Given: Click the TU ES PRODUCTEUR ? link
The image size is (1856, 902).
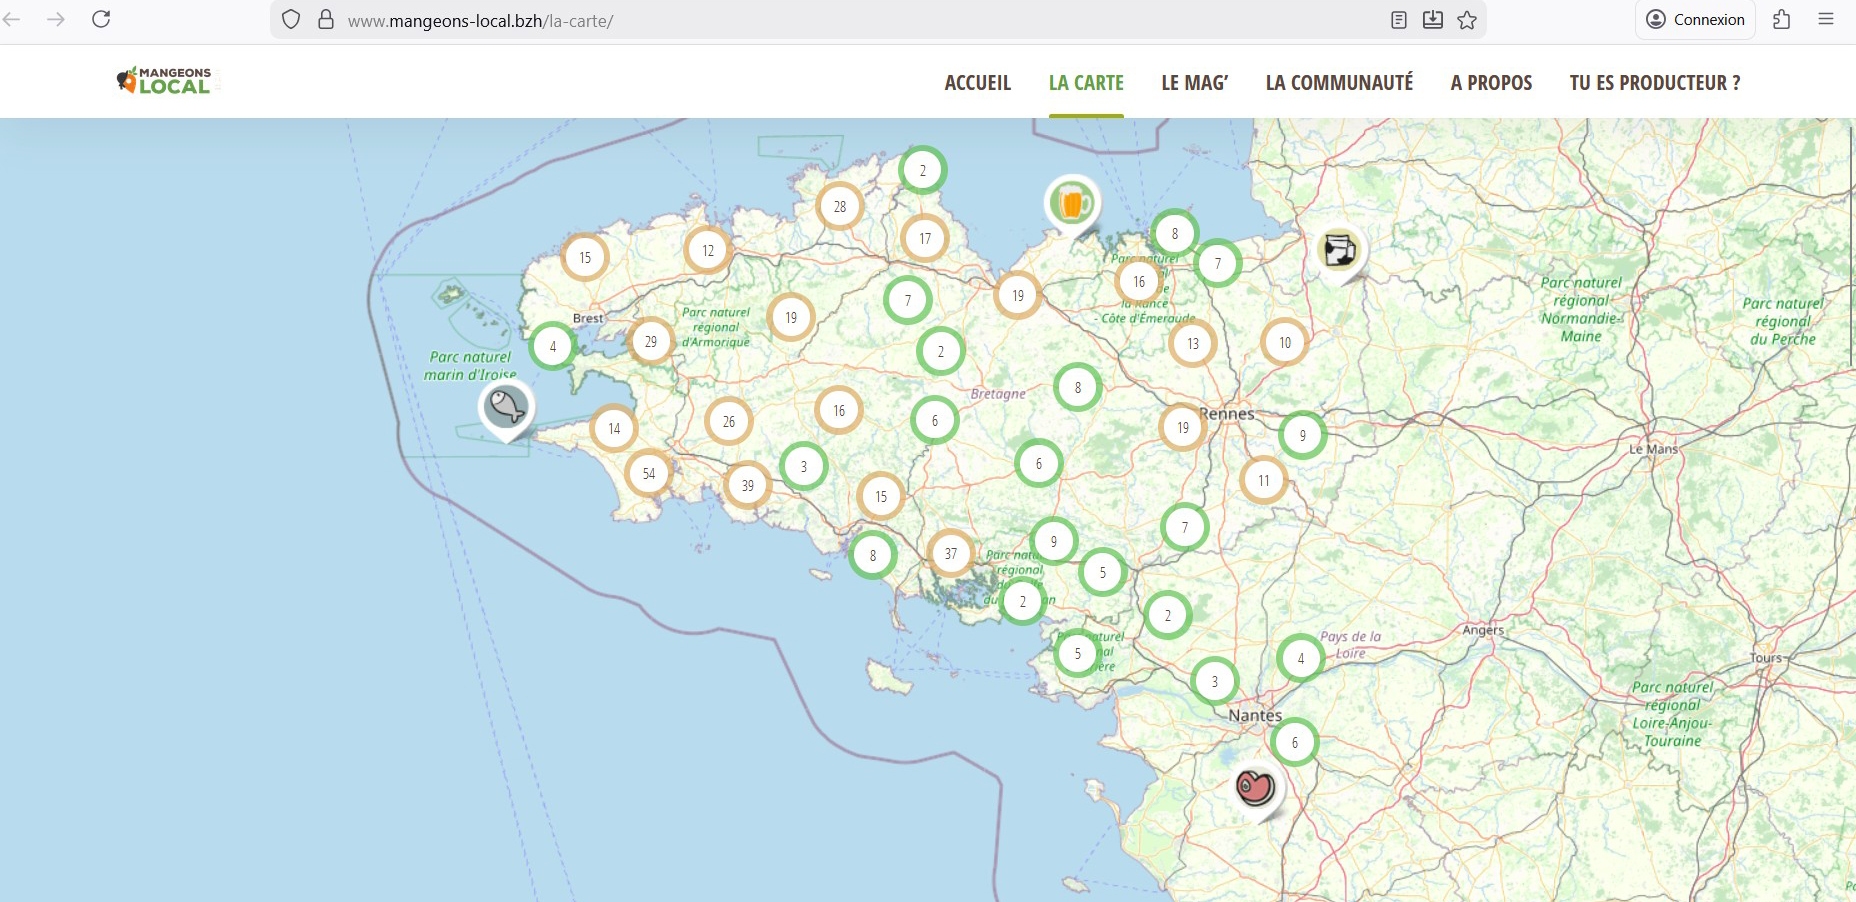Looking at the screenshot, I should pyautogui.click(x=1654, y=83).
